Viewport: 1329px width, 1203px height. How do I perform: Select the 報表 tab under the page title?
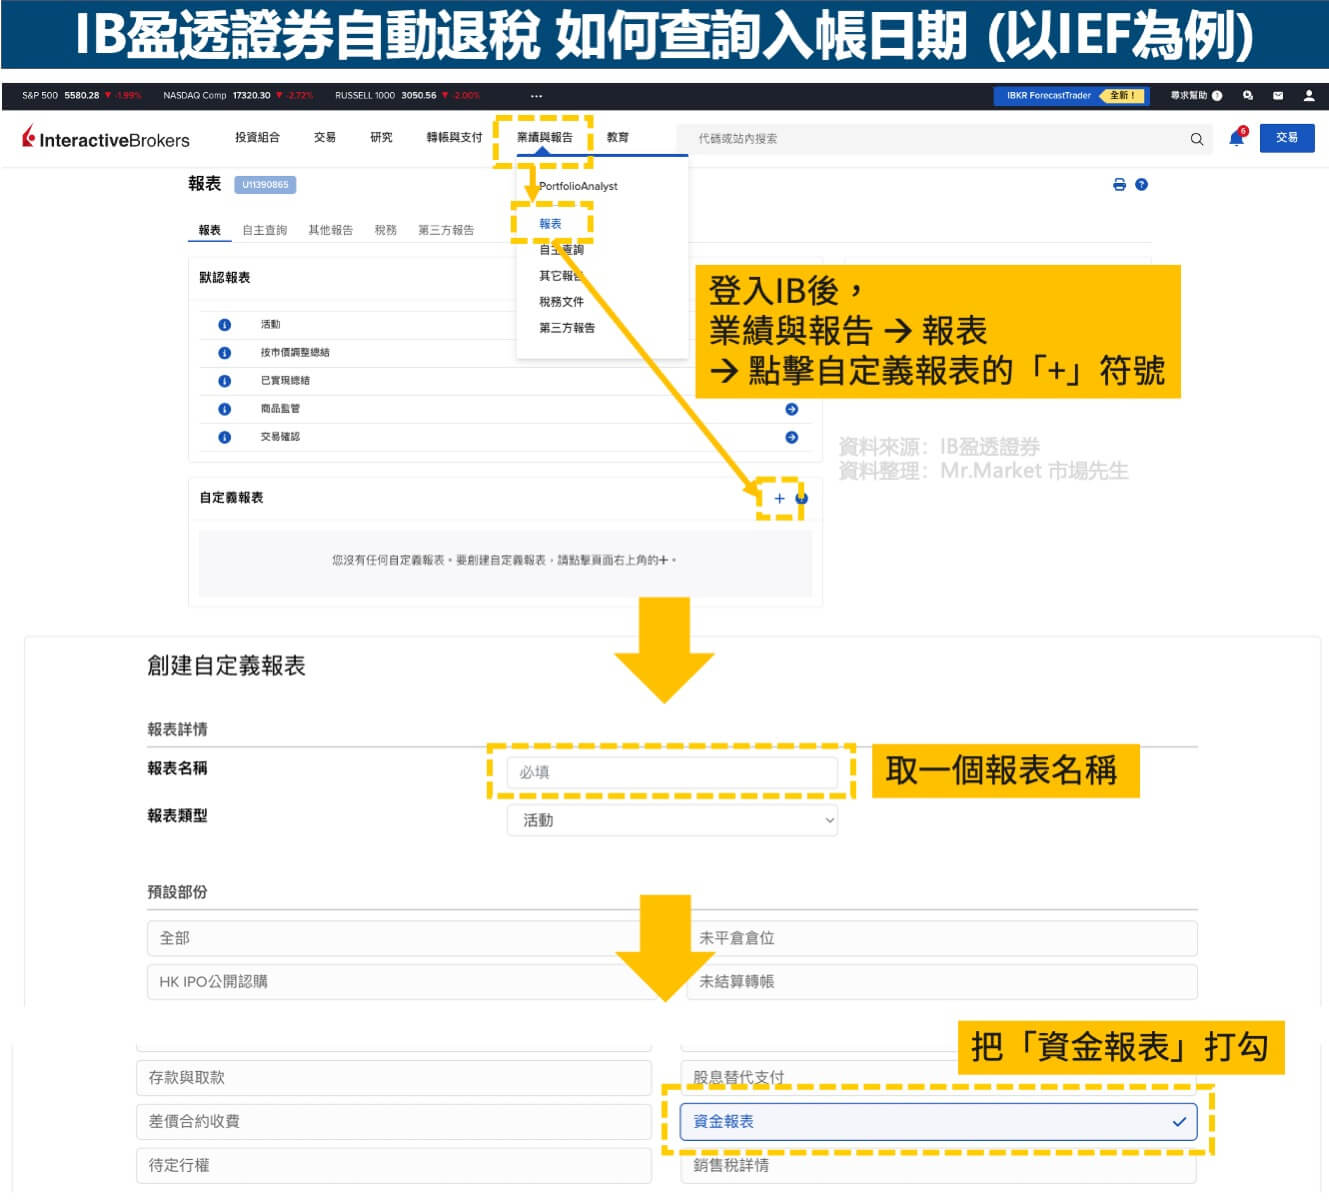[x=209, y=230]
